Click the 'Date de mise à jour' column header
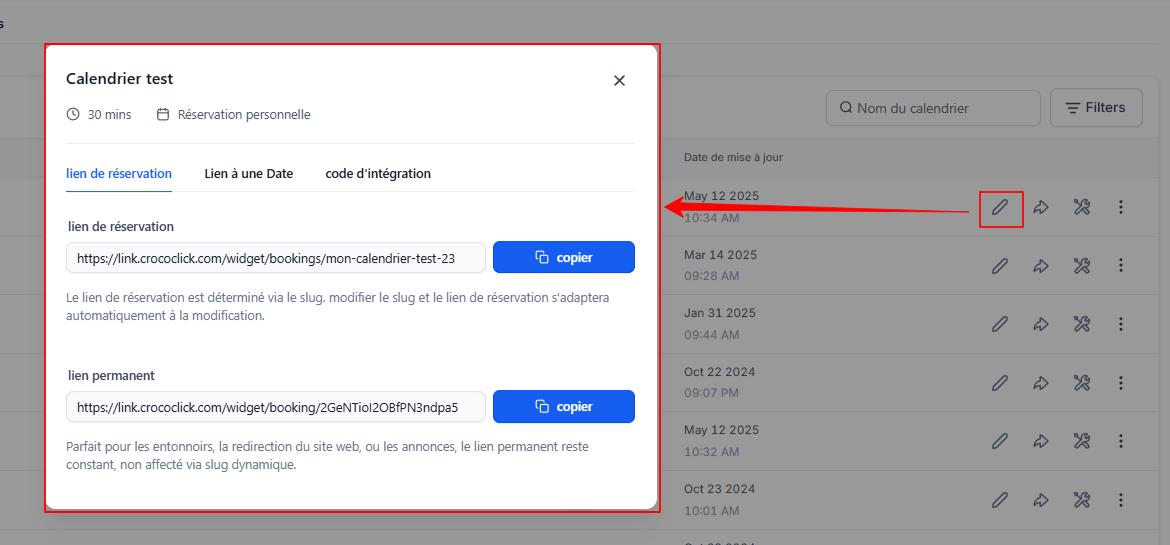The height and width of the screenshot is (545, 1170). [733, 158]
